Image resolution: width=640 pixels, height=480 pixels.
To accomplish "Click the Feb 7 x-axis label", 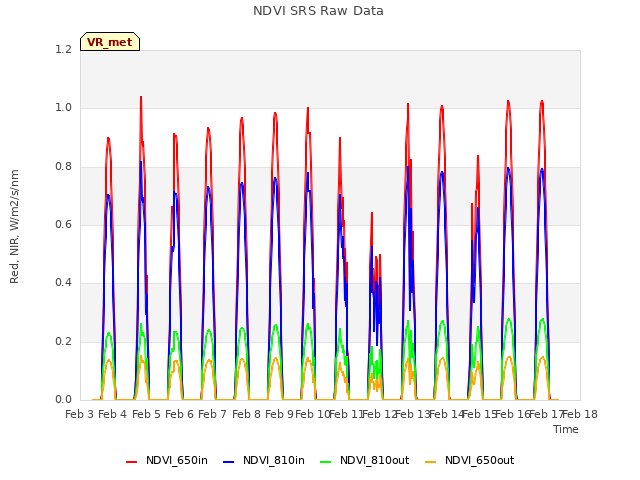I will [213, 414].
